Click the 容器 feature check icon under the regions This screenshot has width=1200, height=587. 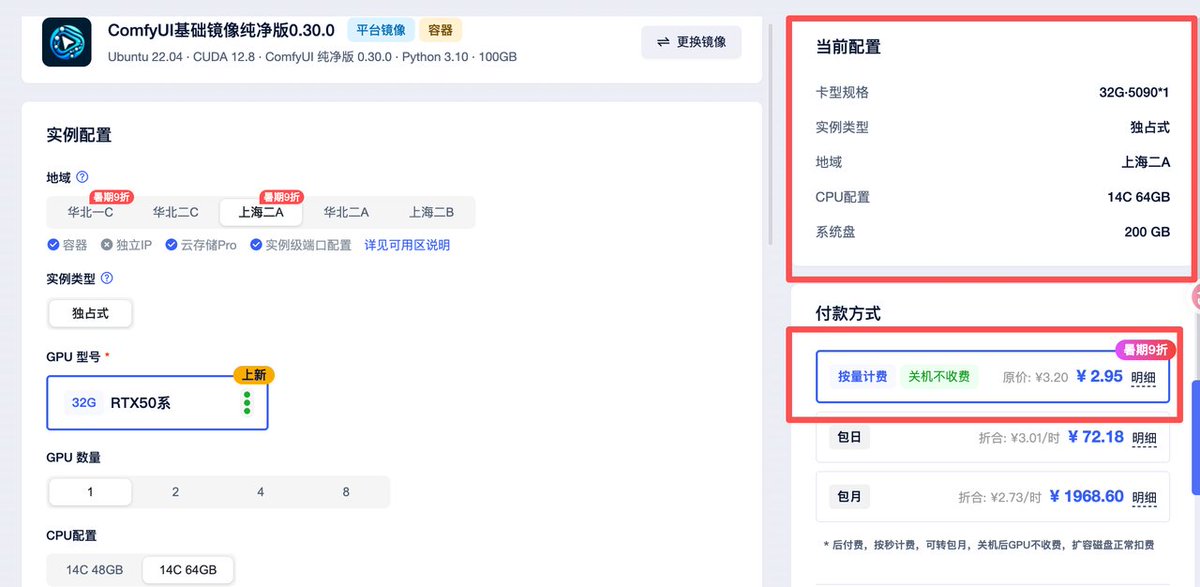point(53,245)
